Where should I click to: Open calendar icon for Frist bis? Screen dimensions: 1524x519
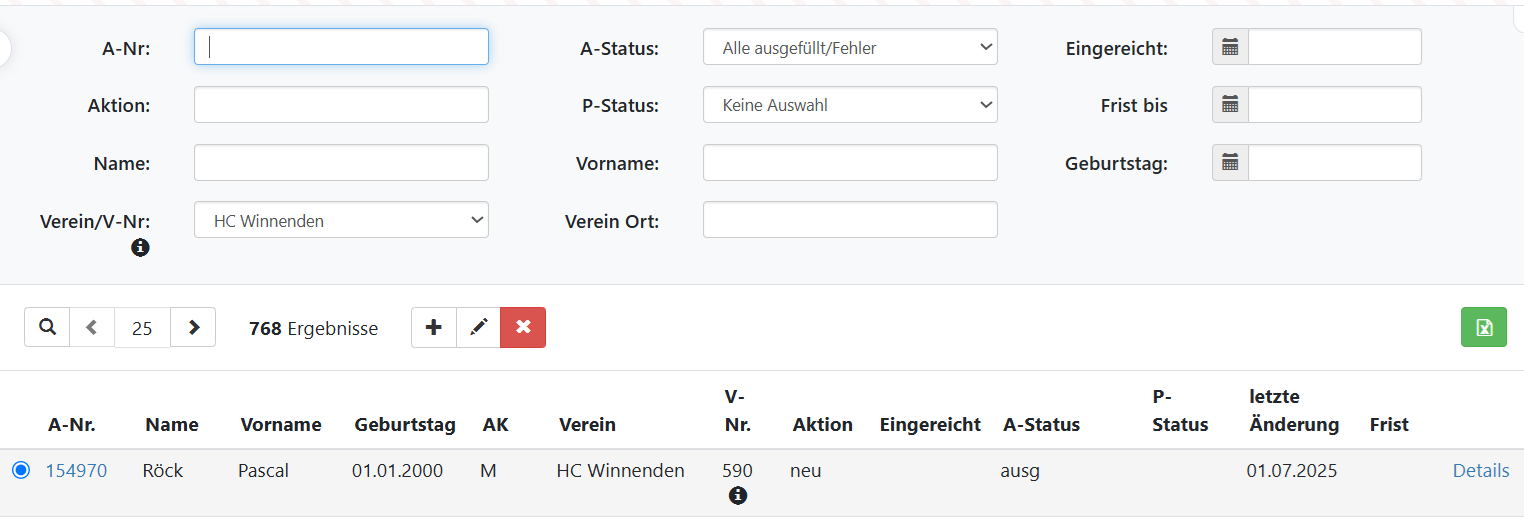pyautogui.click(x=1230, y=105)
